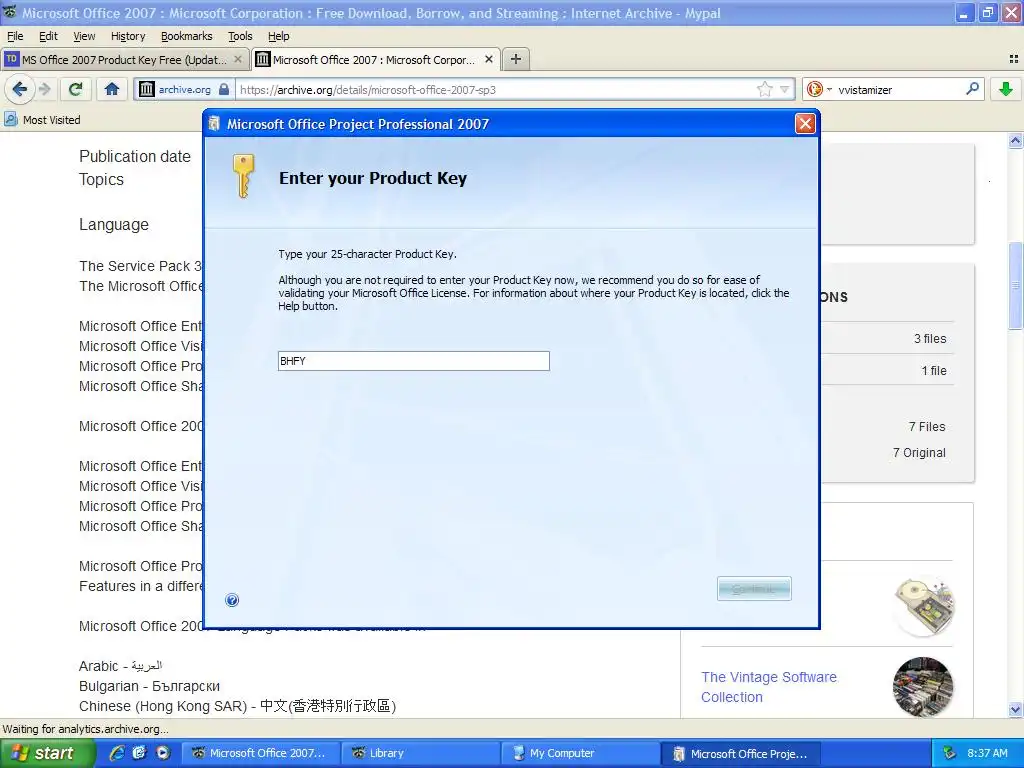
Task: Click the archive.org site identity icon
Action: (x=147, y=89)
